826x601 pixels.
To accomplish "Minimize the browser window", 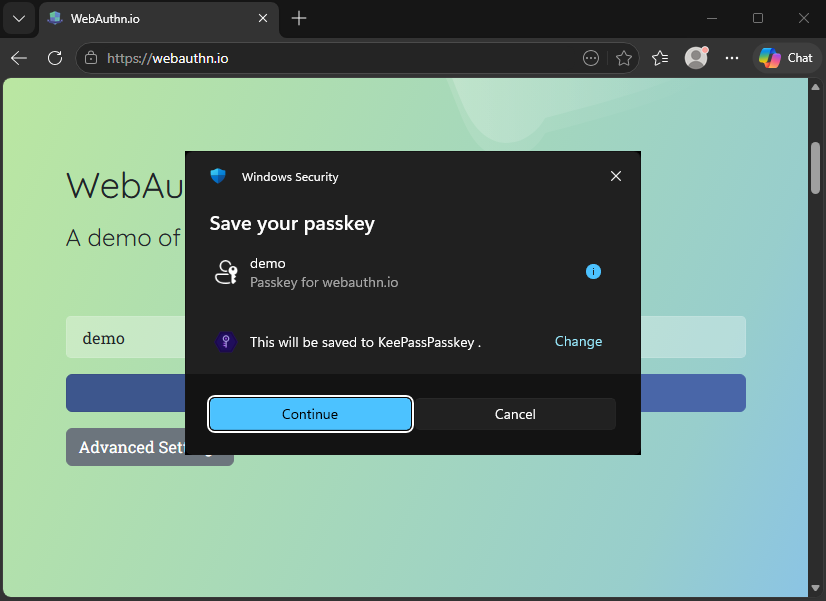I will point(712,18).
